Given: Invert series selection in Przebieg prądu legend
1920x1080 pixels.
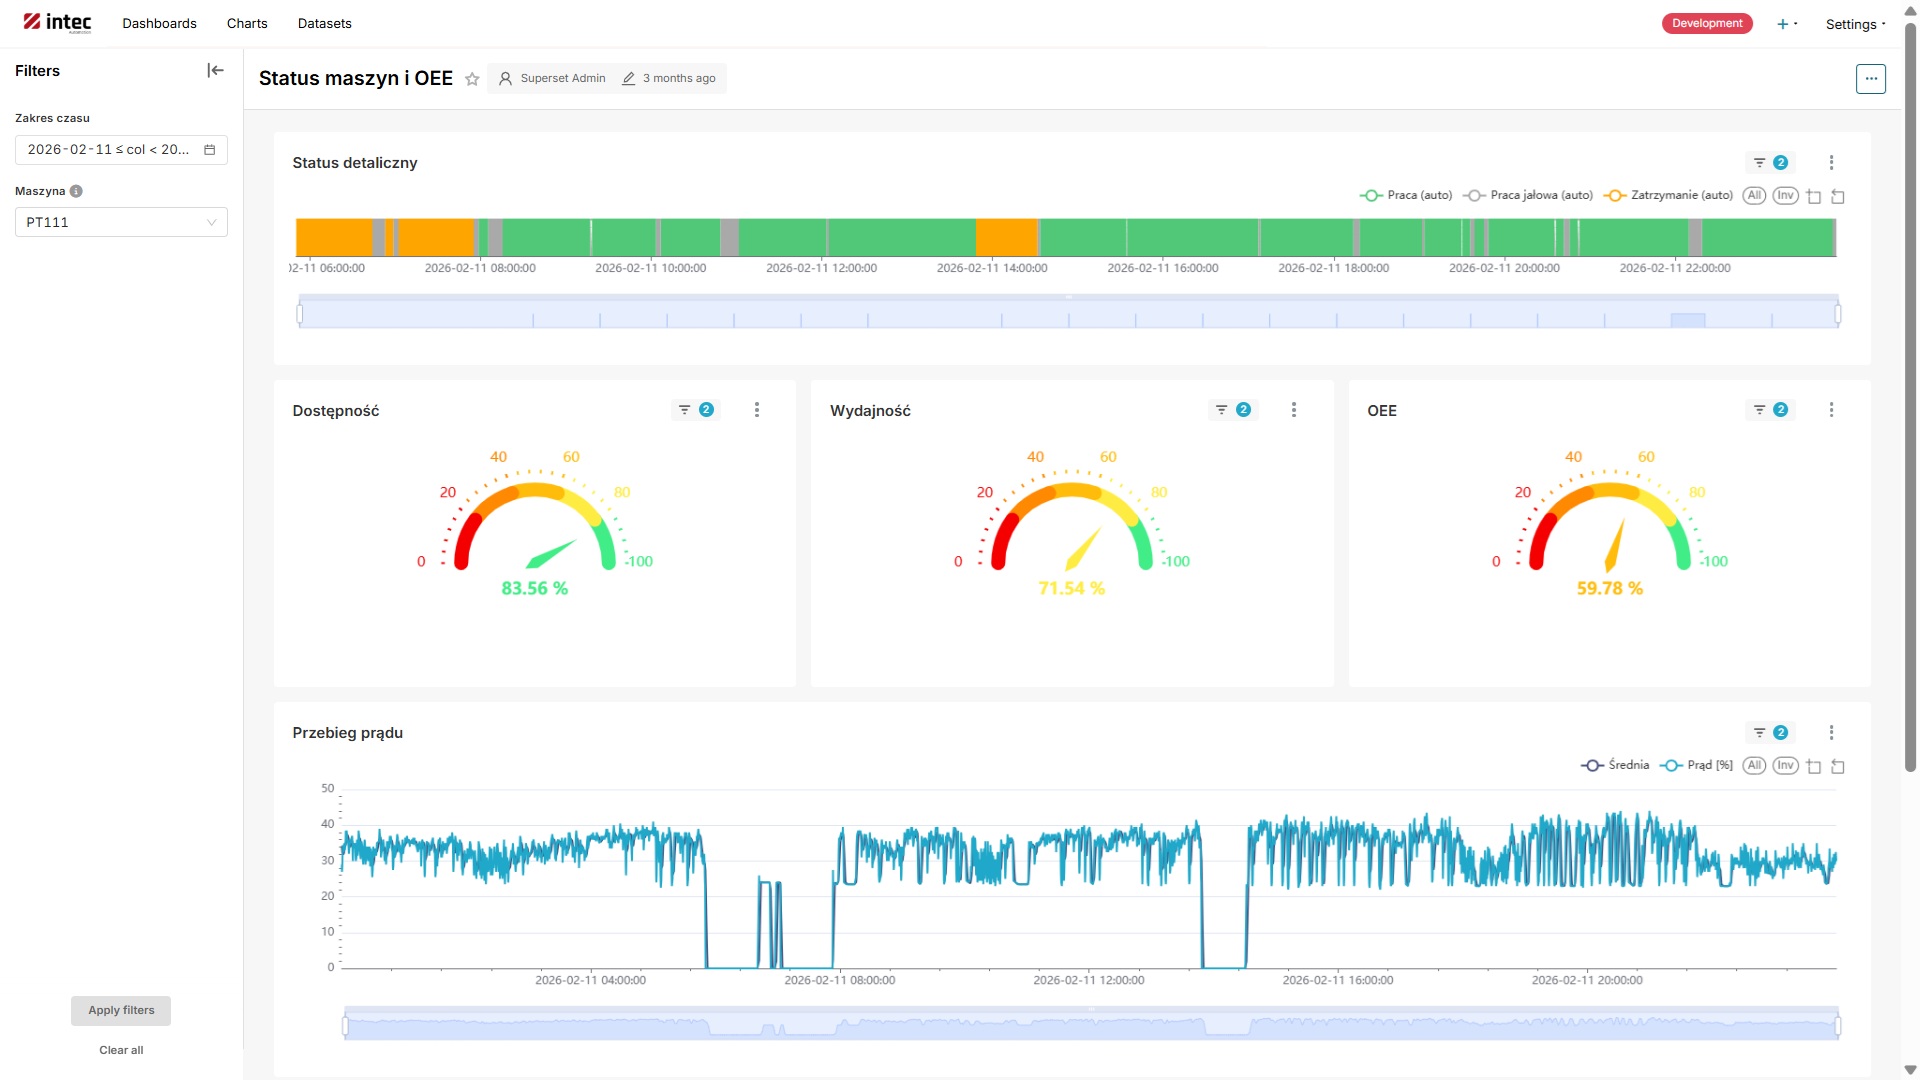Looking at the screenshot, I should click(1785, 765).
